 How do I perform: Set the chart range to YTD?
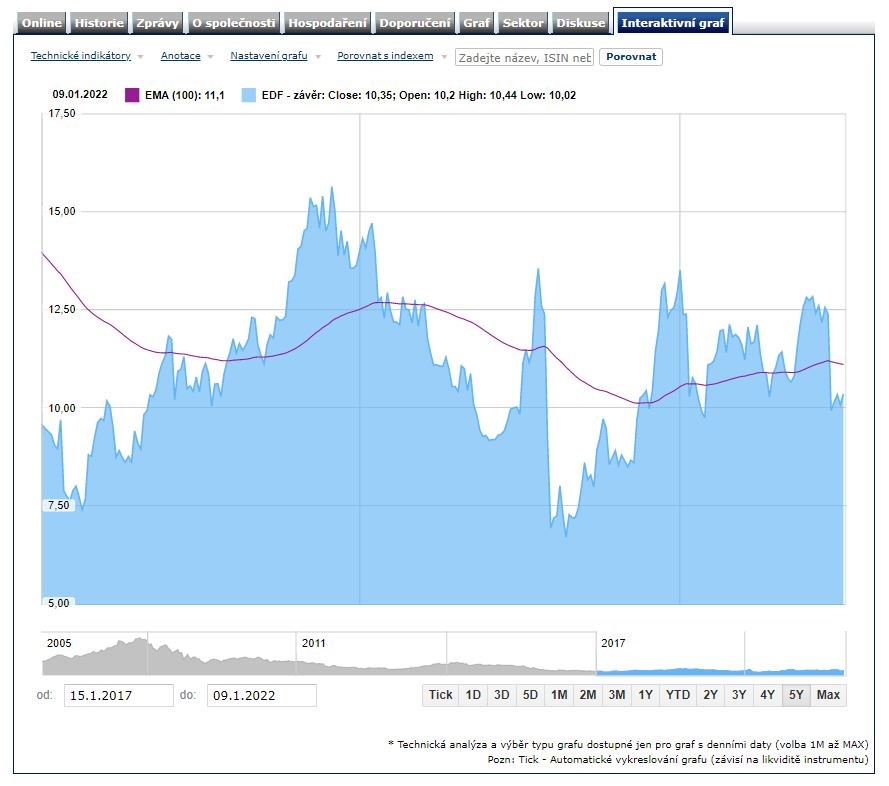[x=678, y=695]
